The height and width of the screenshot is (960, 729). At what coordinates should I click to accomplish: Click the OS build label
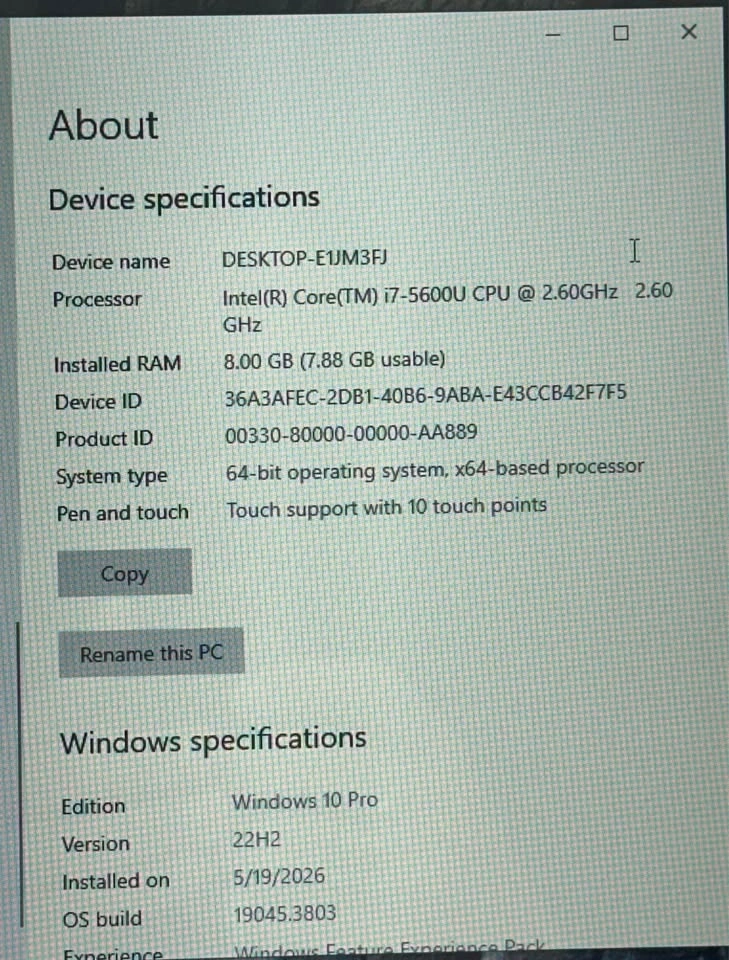coord(102,918)
